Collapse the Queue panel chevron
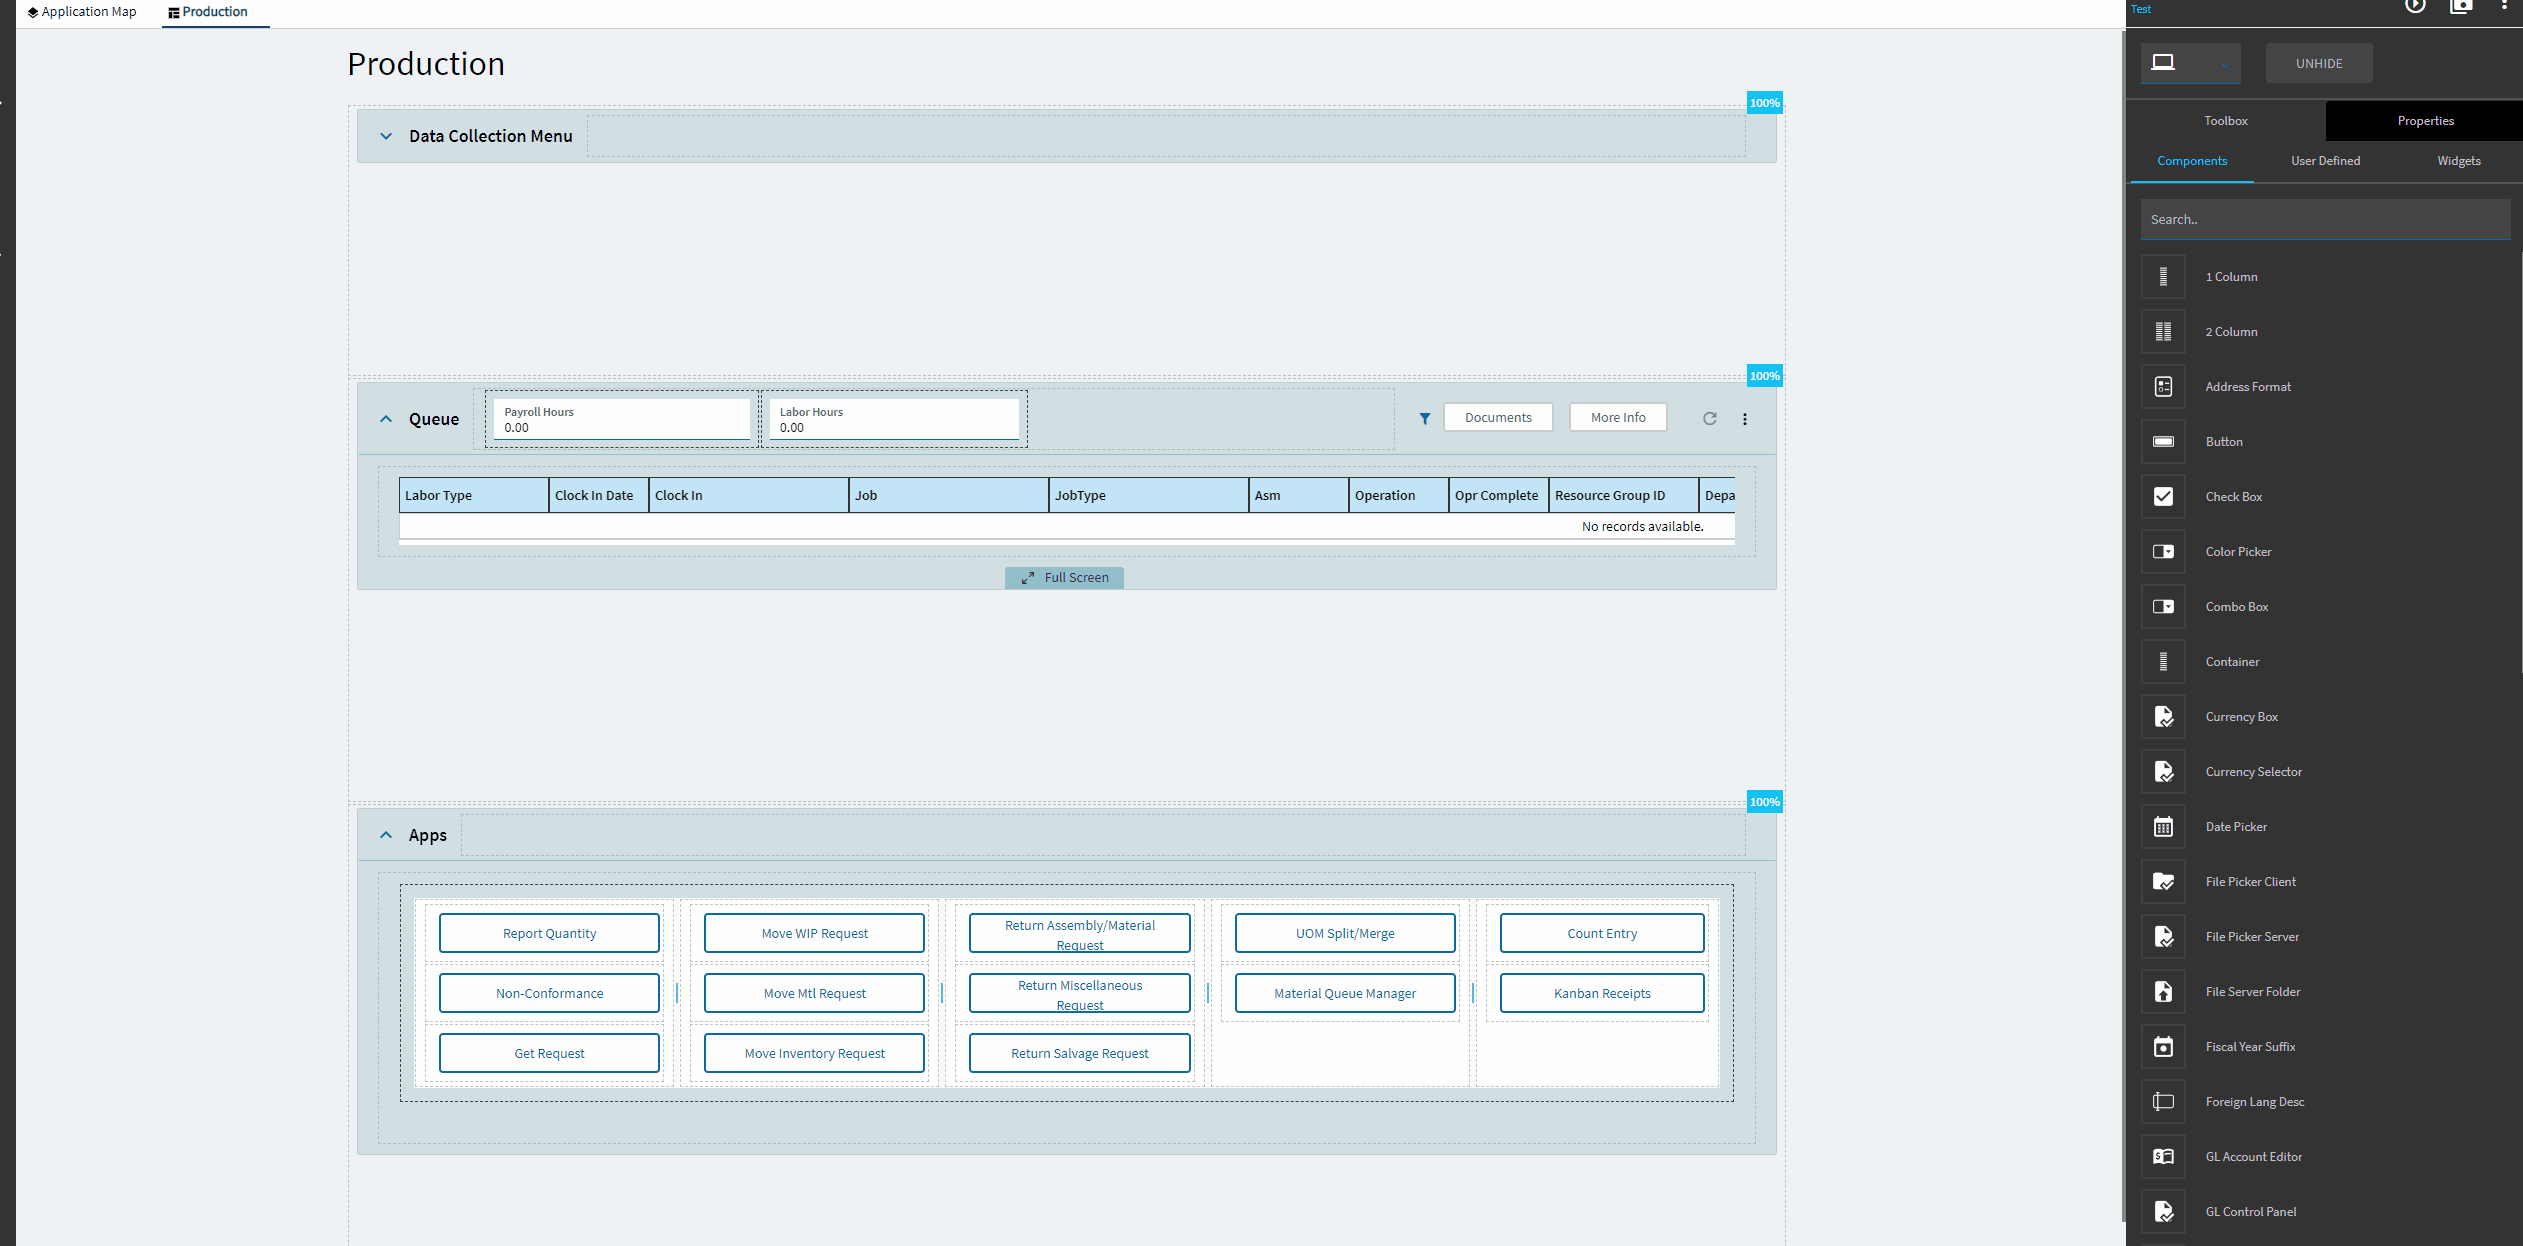 386,419
